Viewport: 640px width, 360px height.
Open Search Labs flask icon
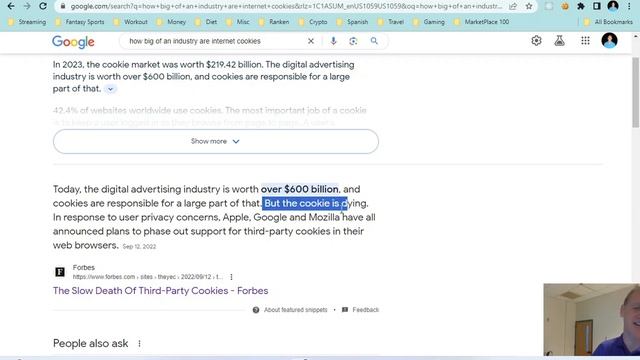(x=559, y=41)
